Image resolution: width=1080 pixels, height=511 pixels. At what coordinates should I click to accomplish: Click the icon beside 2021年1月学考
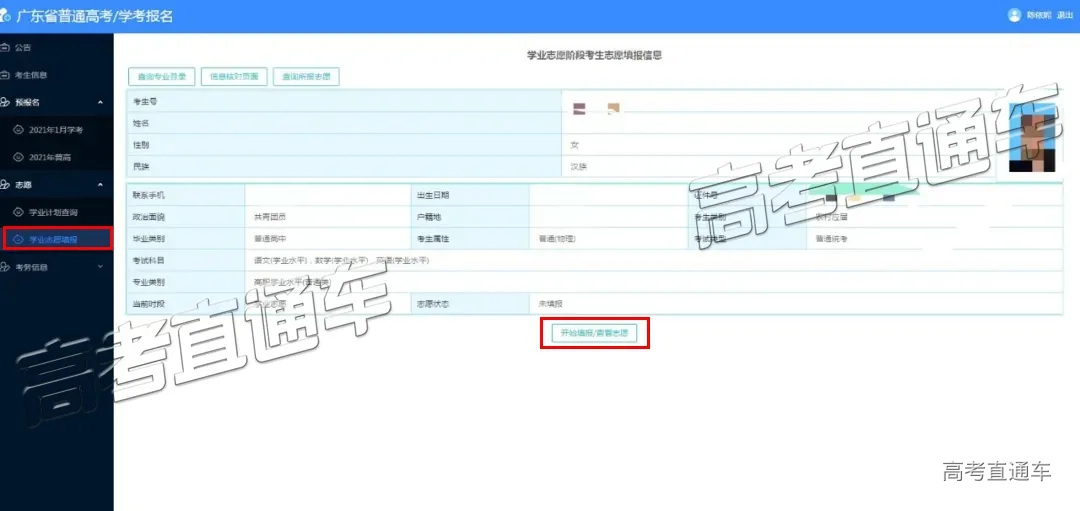[x=18, y=130]
